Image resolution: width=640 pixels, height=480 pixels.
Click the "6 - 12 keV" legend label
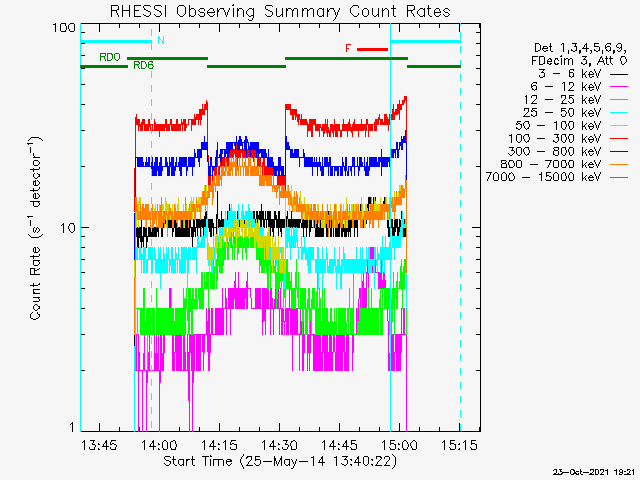coord(566,87)
